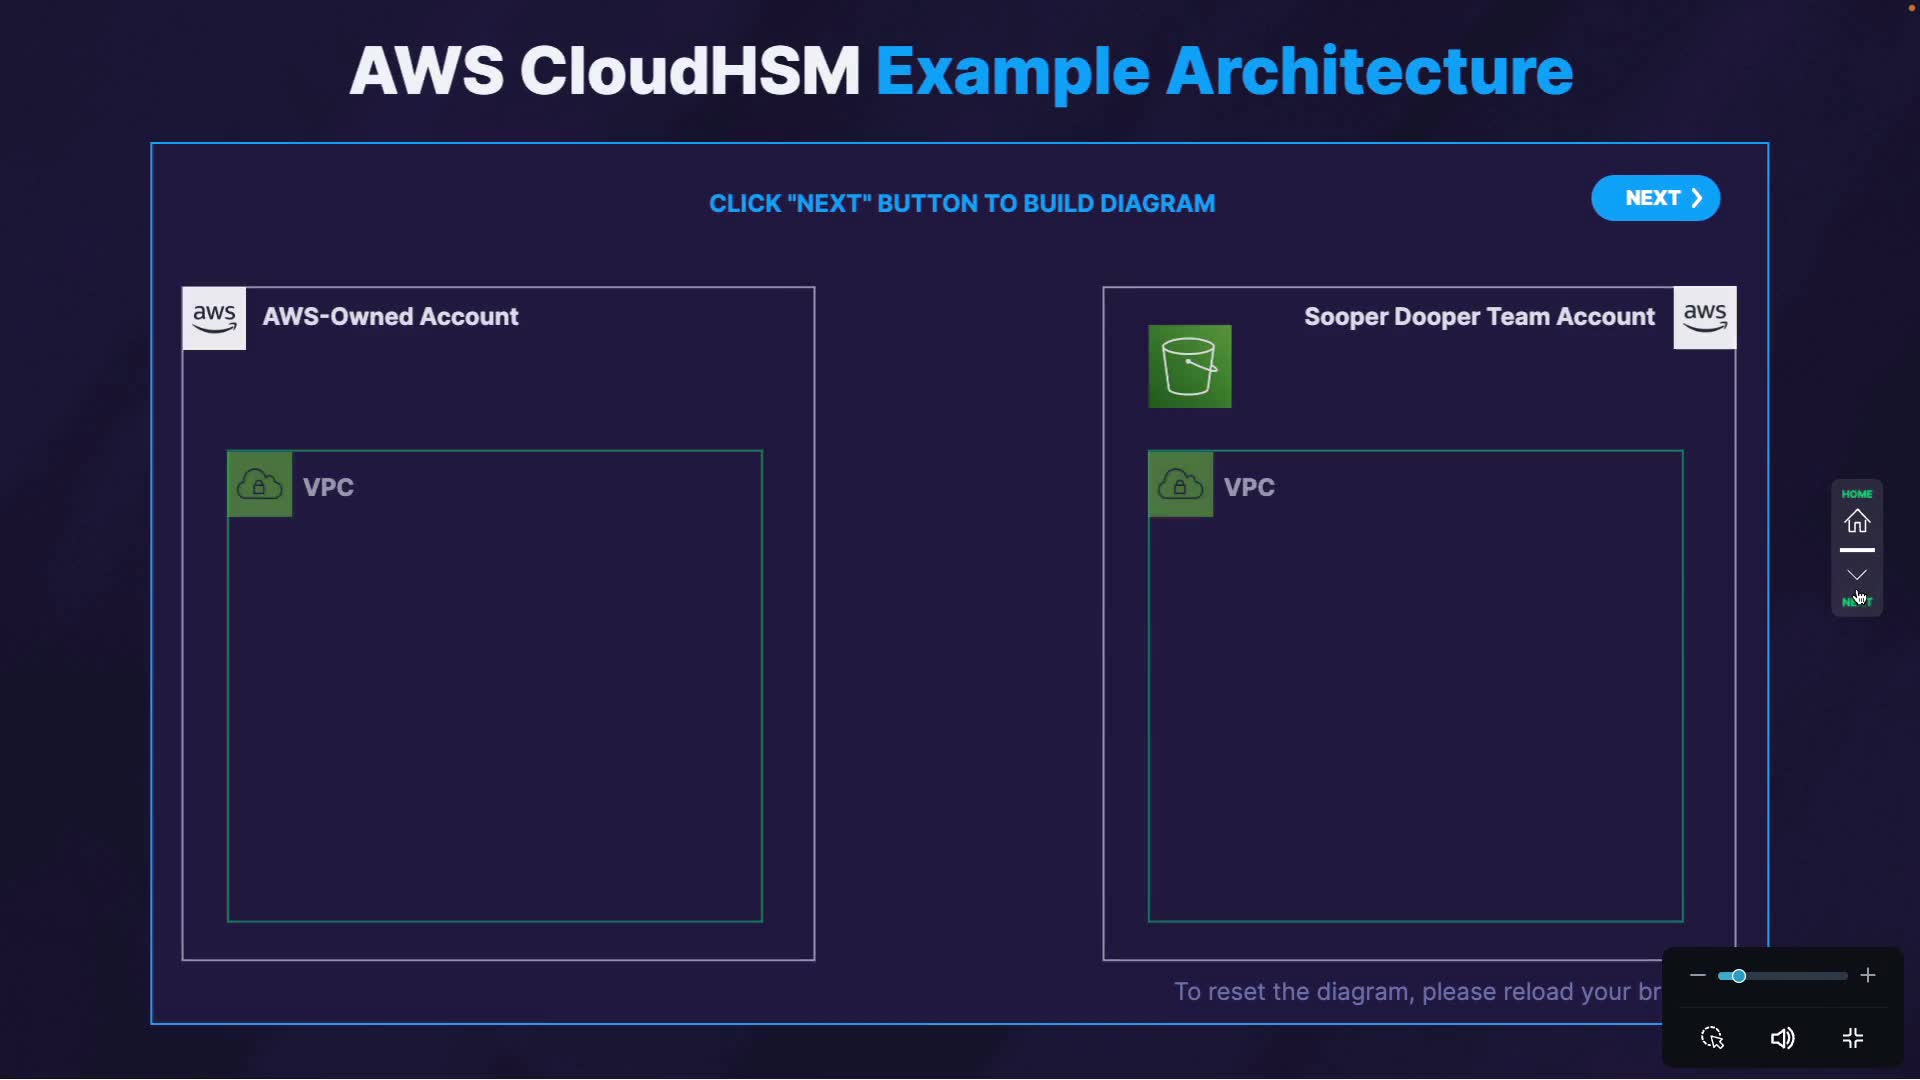Click the down chevron for next section
Viewport: 1920px width, 1080px height.
(1857, 575)
